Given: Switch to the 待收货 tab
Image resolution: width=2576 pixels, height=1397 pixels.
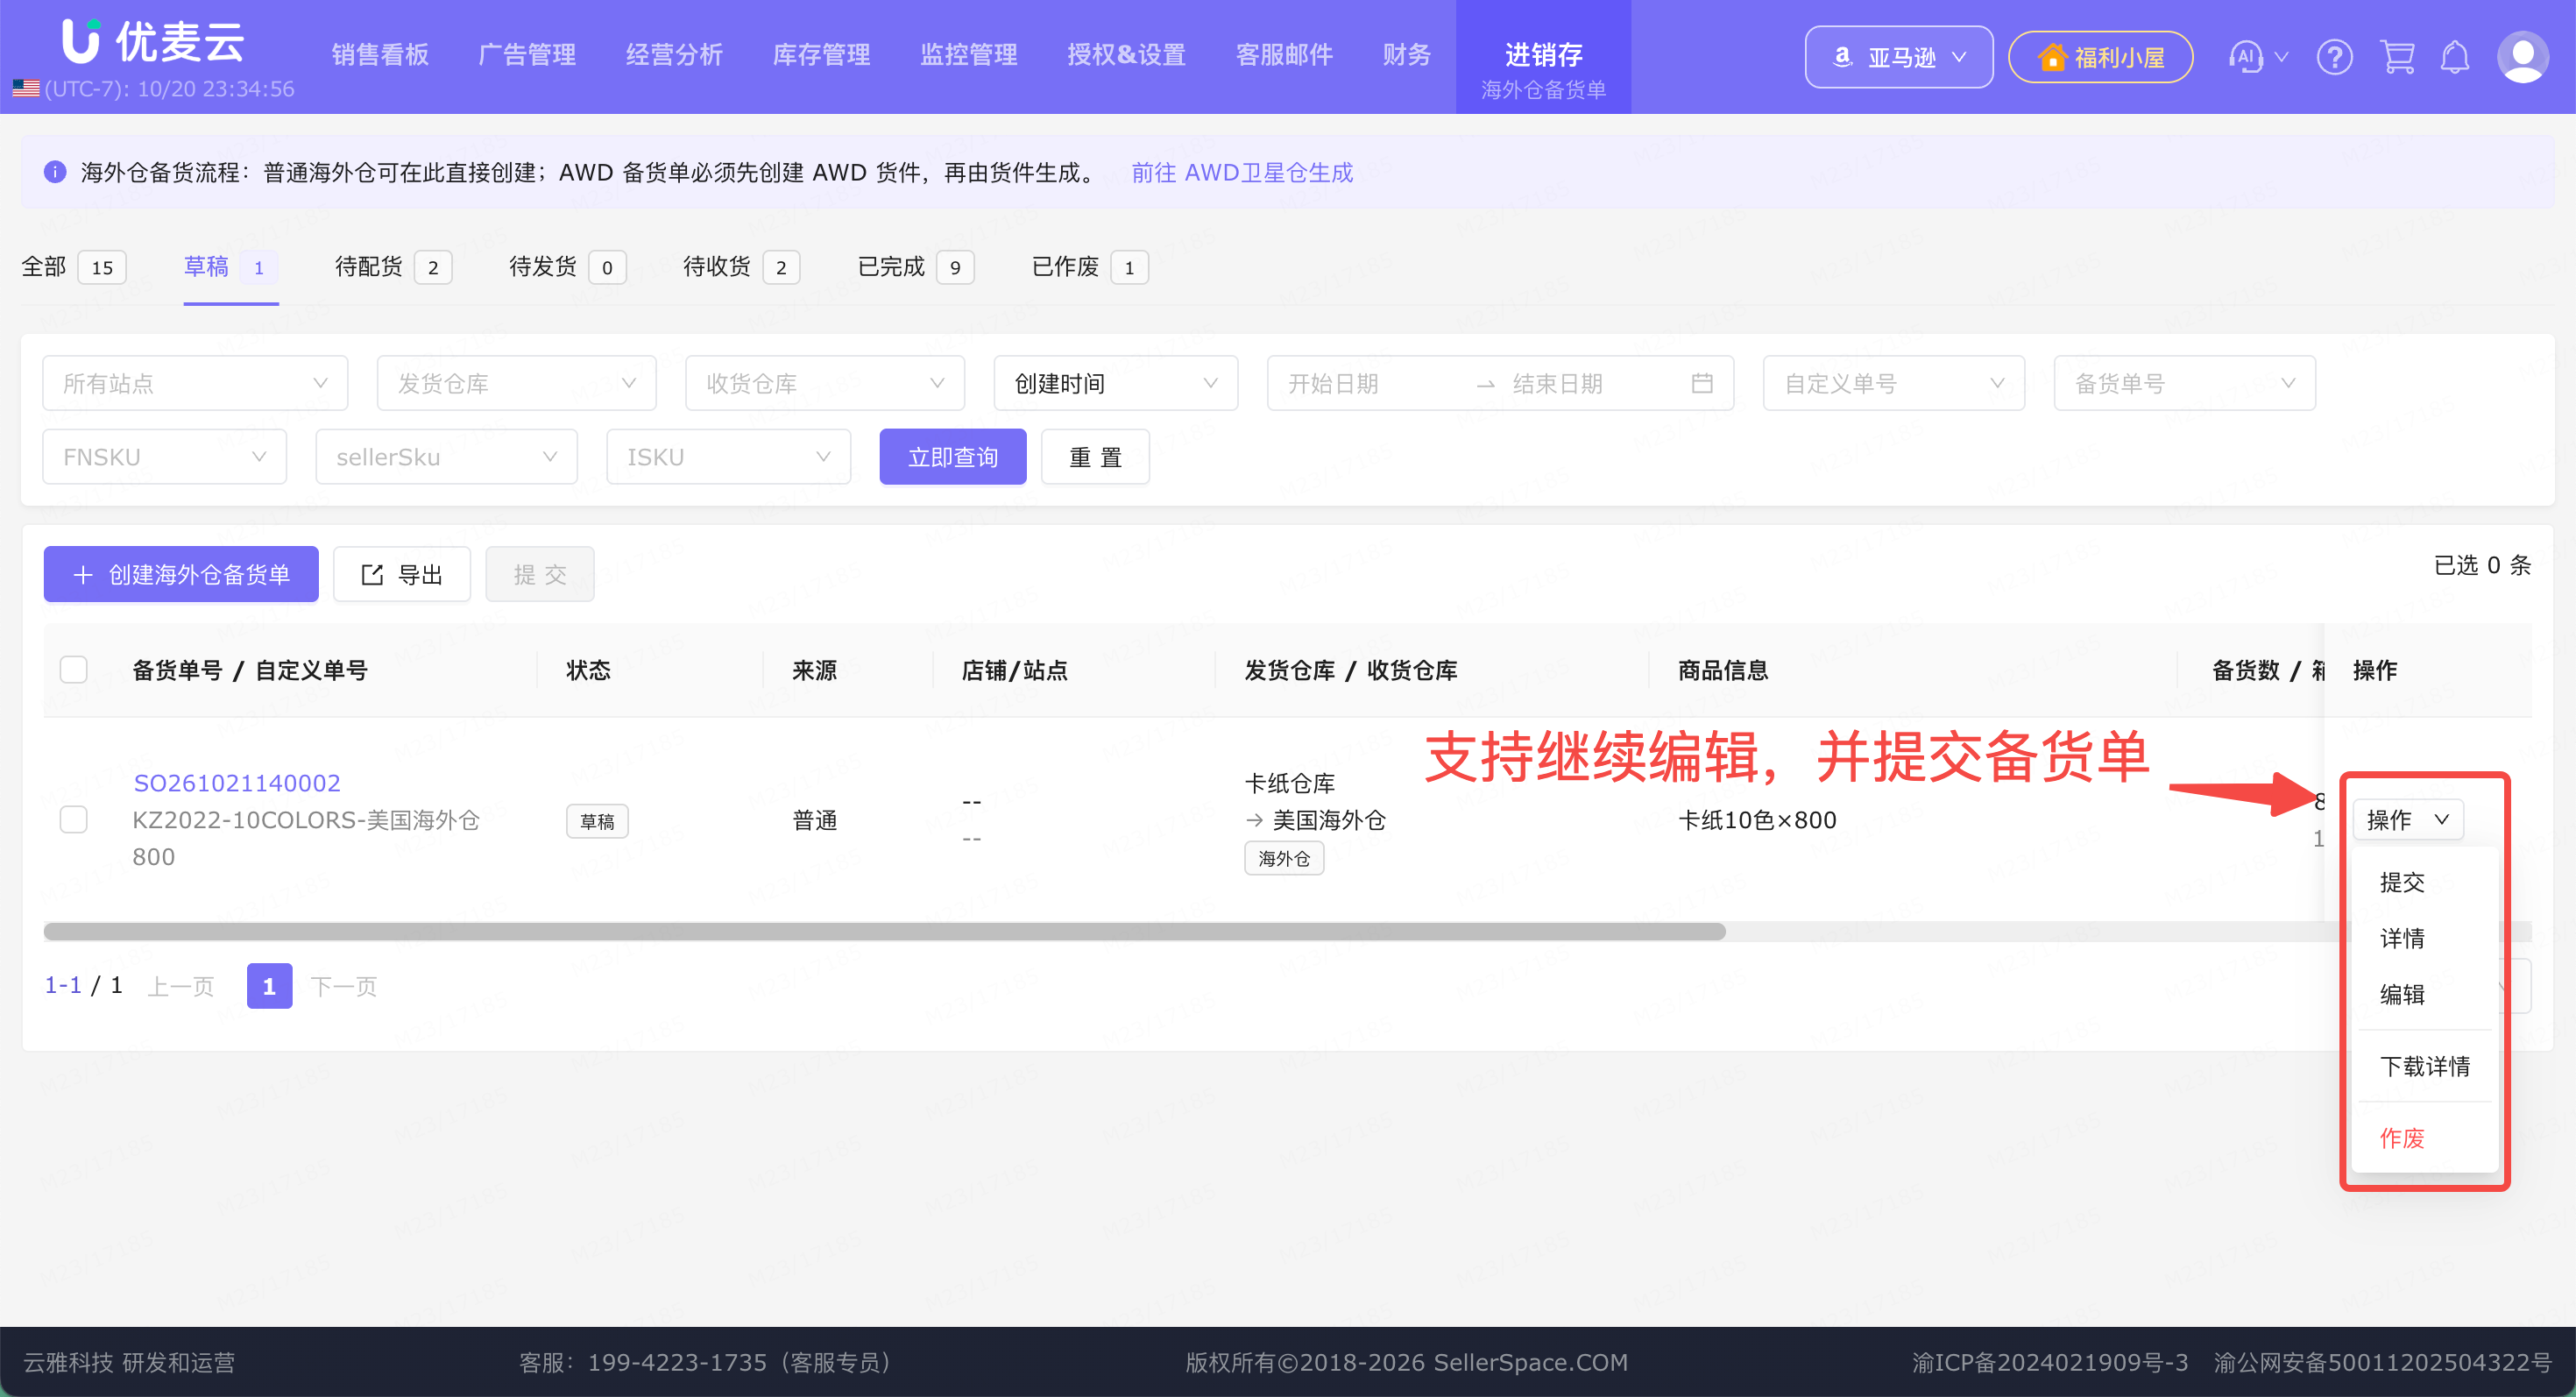Looking at the screenshot, I should [x=741, y=267].
